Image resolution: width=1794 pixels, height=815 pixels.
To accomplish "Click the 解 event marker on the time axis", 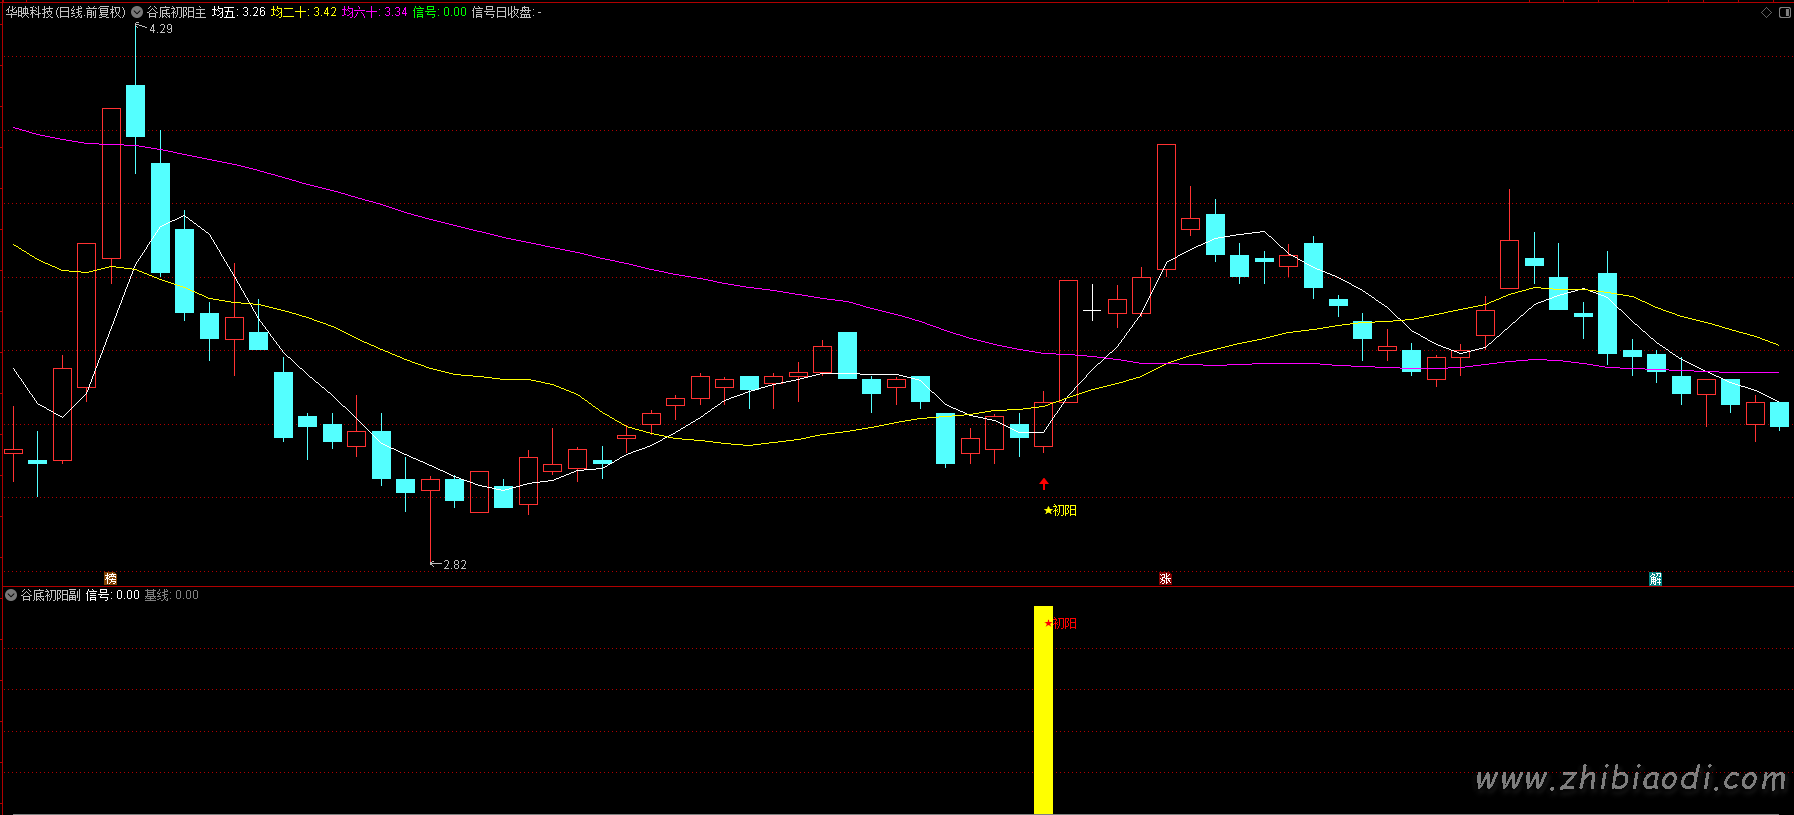I will click(x=1655, y=578).
